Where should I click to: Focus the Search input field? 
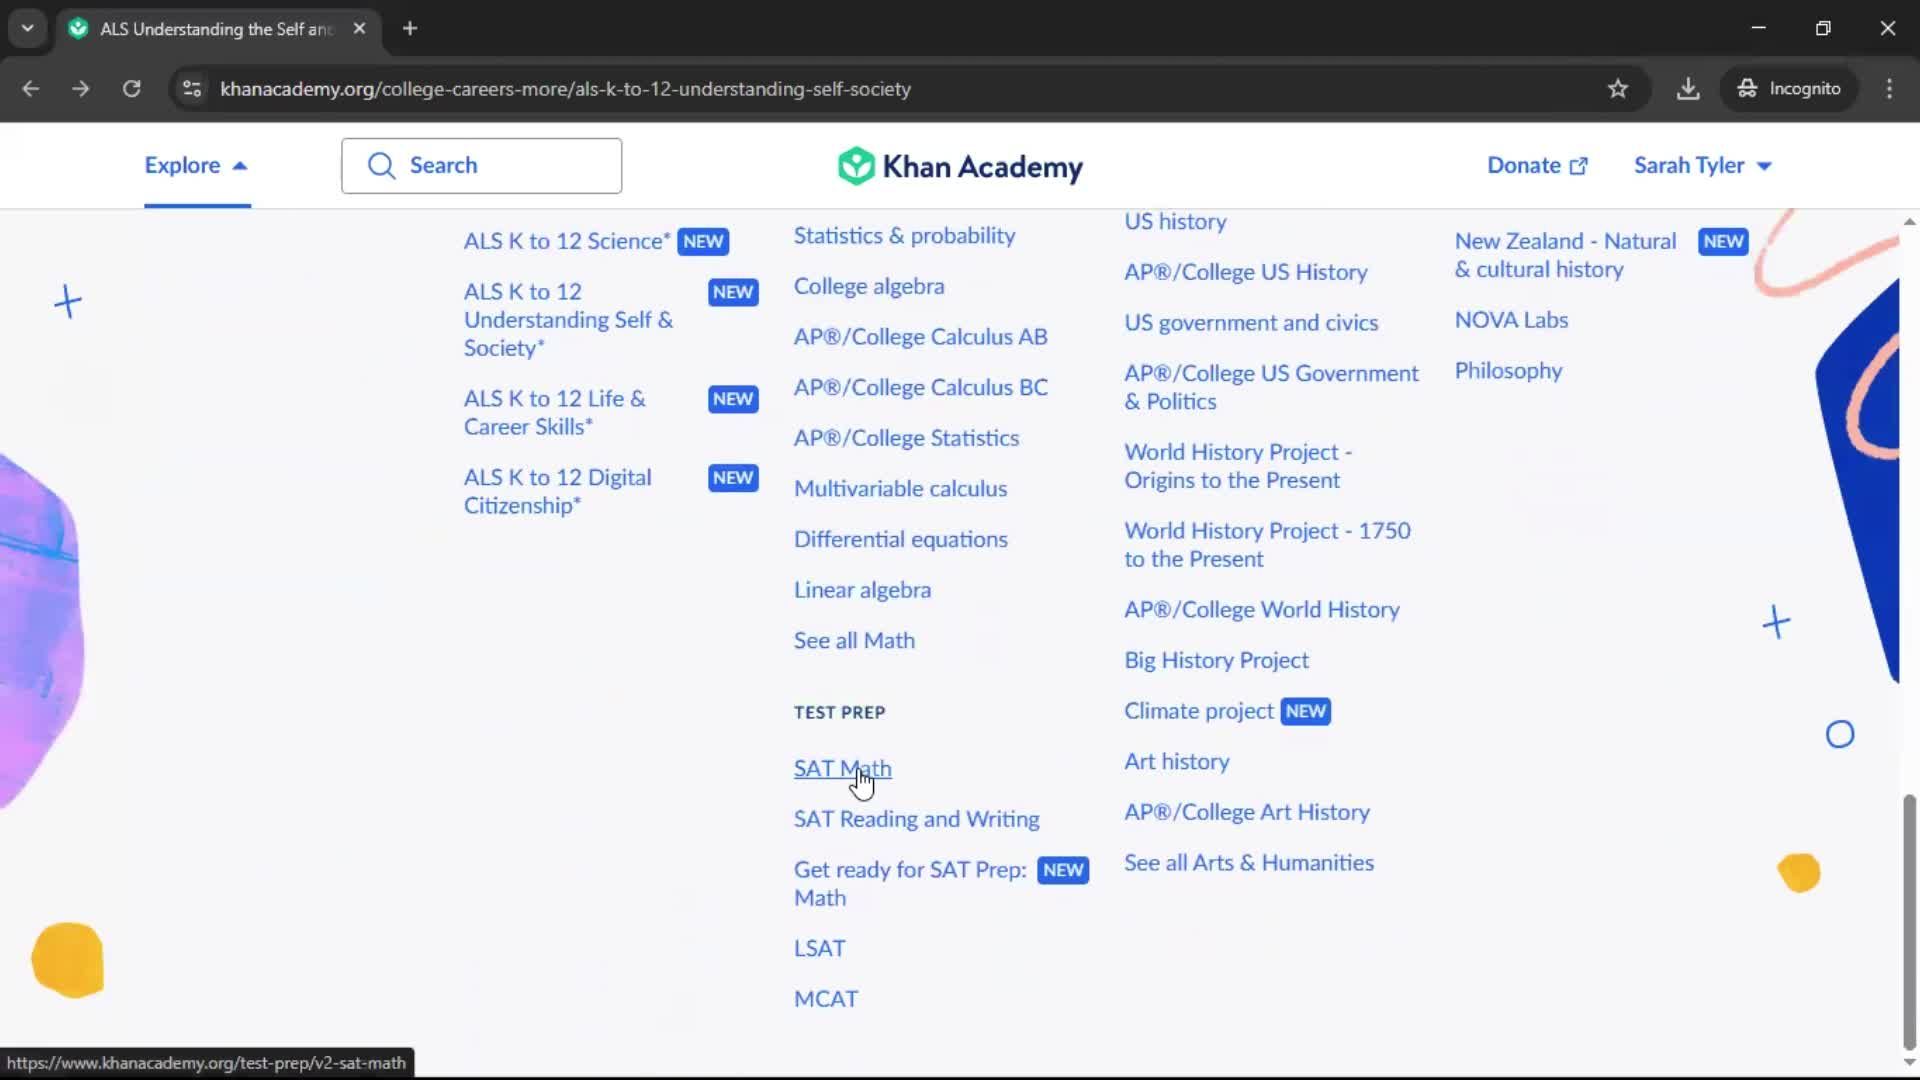click(481, 166)
